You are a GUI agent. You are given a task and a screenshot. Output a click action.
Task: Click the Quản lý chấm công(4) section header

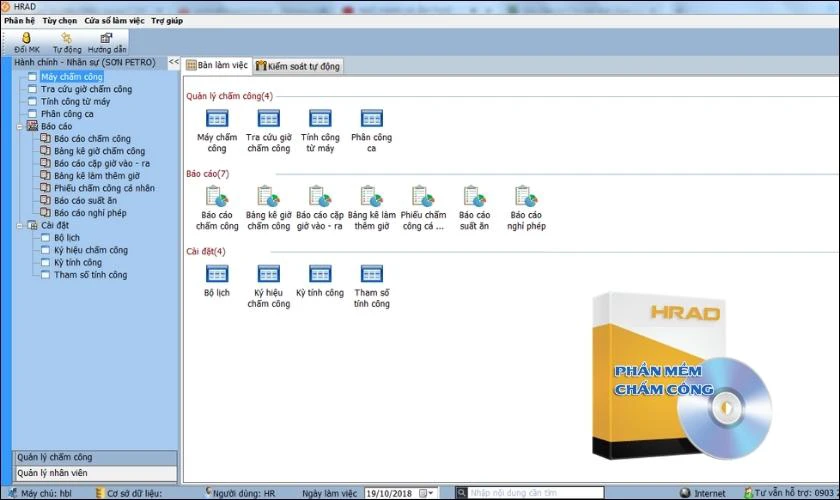point(229,96)
